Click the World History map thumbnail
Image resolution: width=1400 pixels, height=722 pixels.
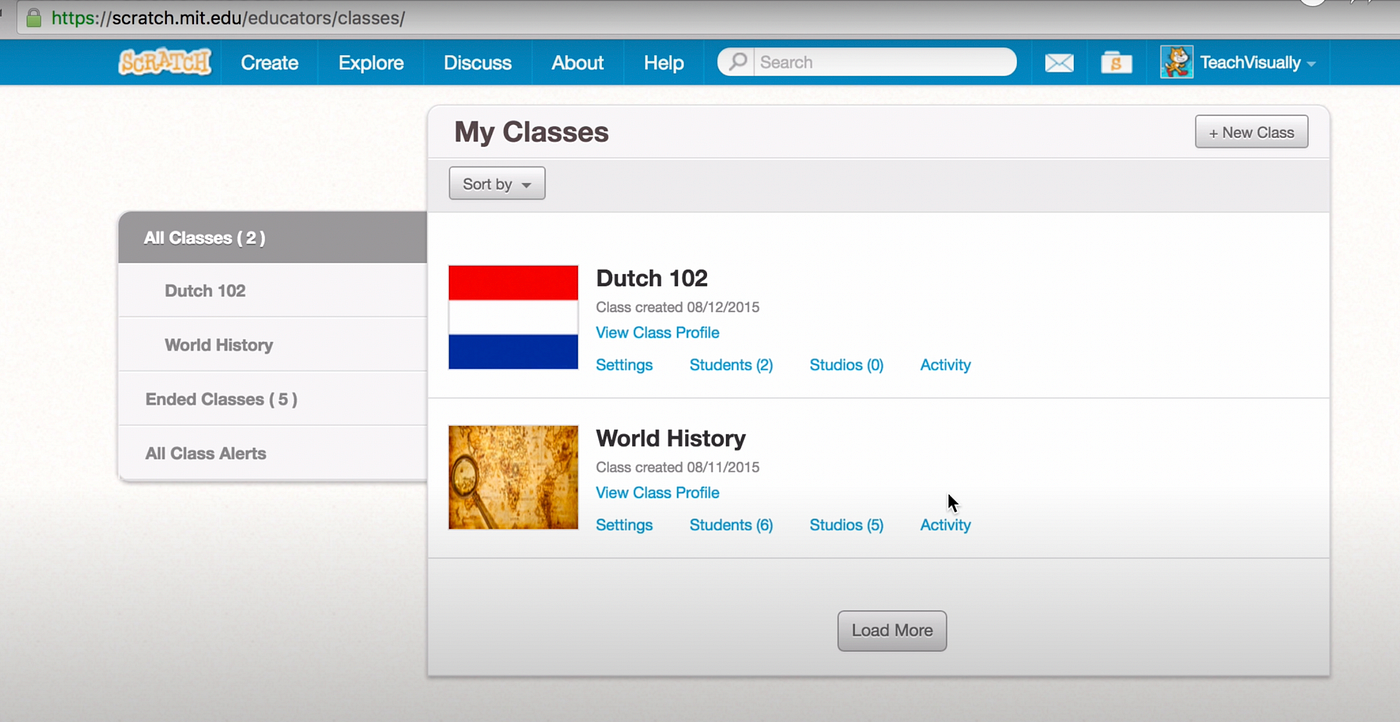513,477
